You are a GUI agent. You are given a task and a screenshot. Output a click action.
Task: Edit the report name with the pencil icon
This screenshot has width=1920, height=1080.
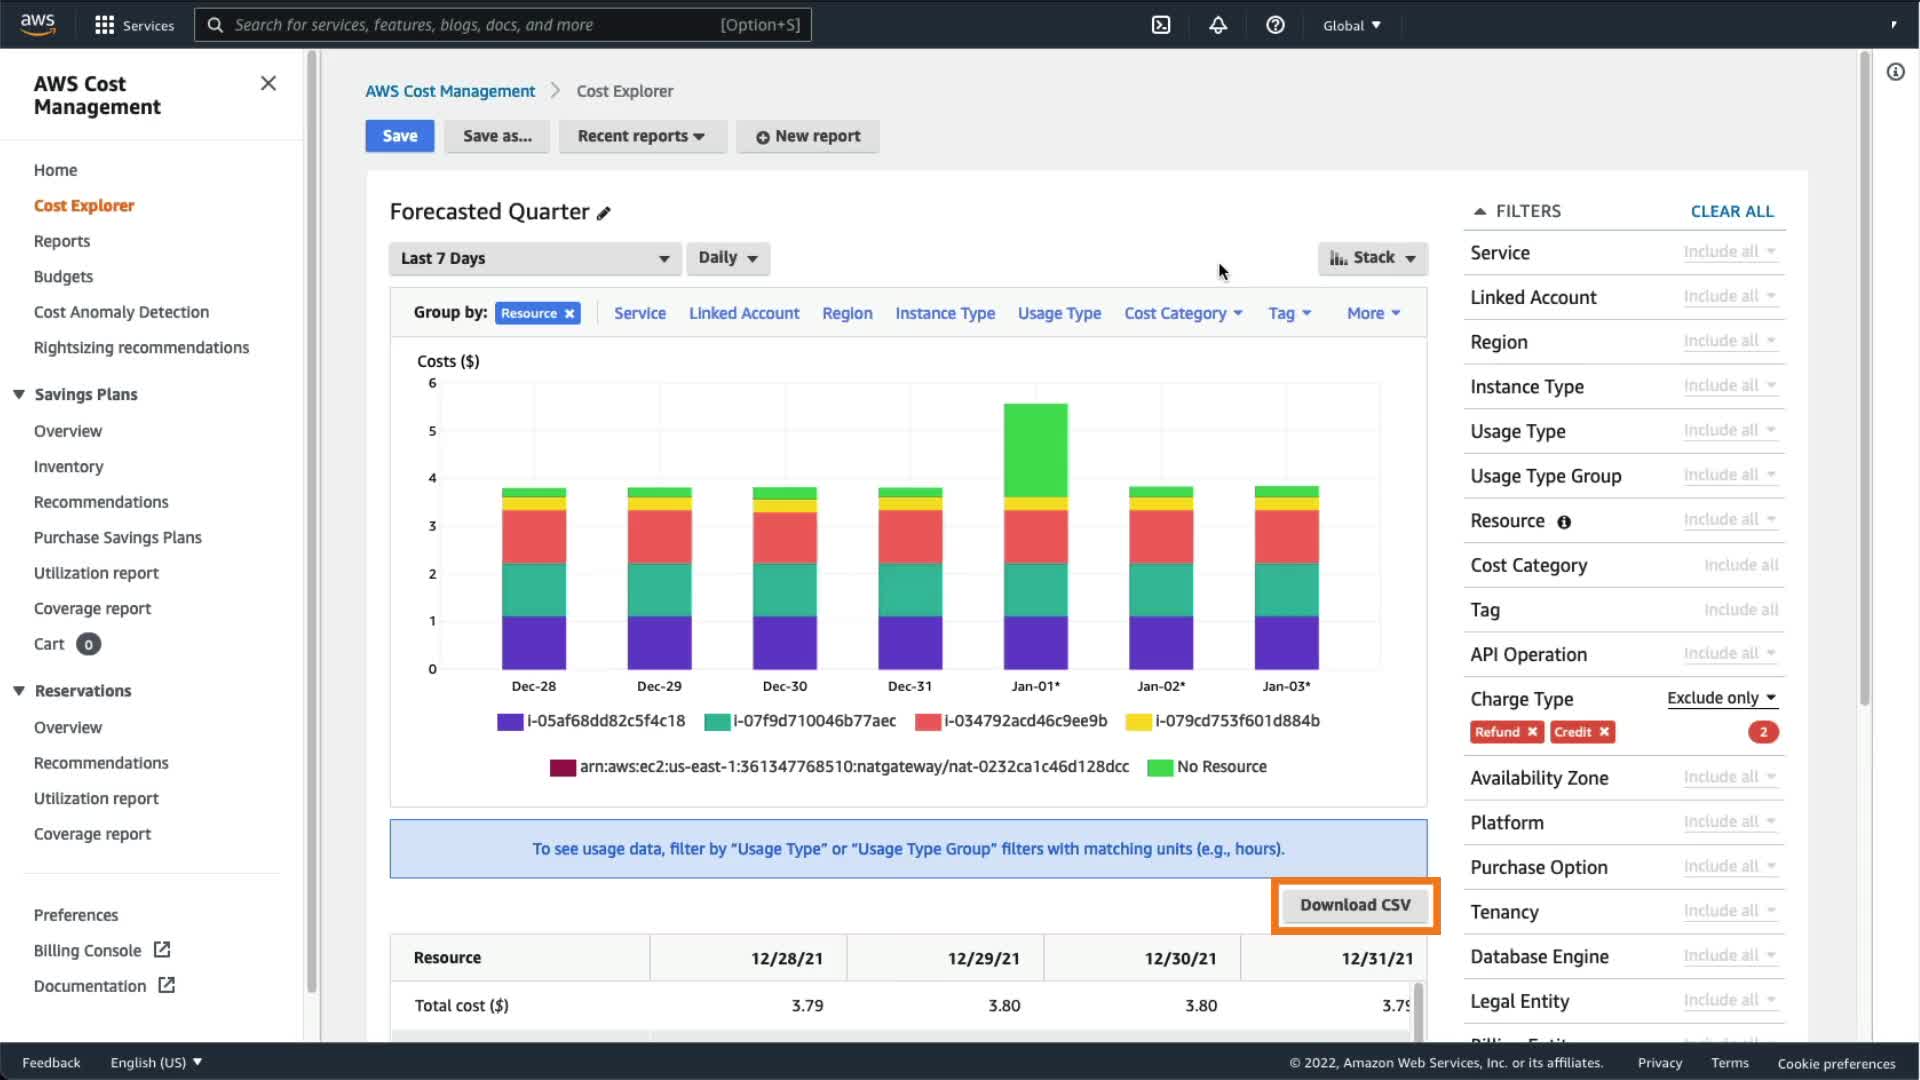pyautogui.click(x=604, y=213)
